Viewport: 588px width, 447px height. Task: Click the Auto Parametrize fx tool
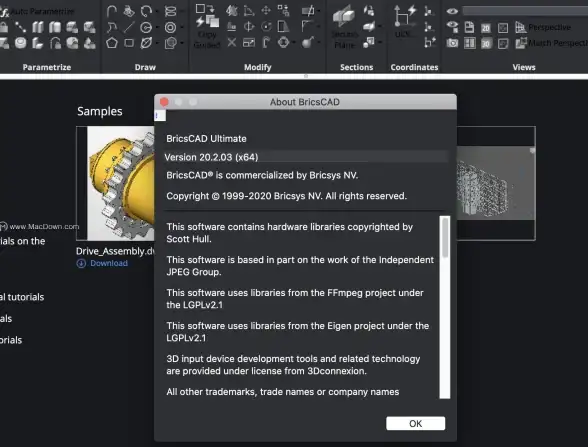coord(37,11)
